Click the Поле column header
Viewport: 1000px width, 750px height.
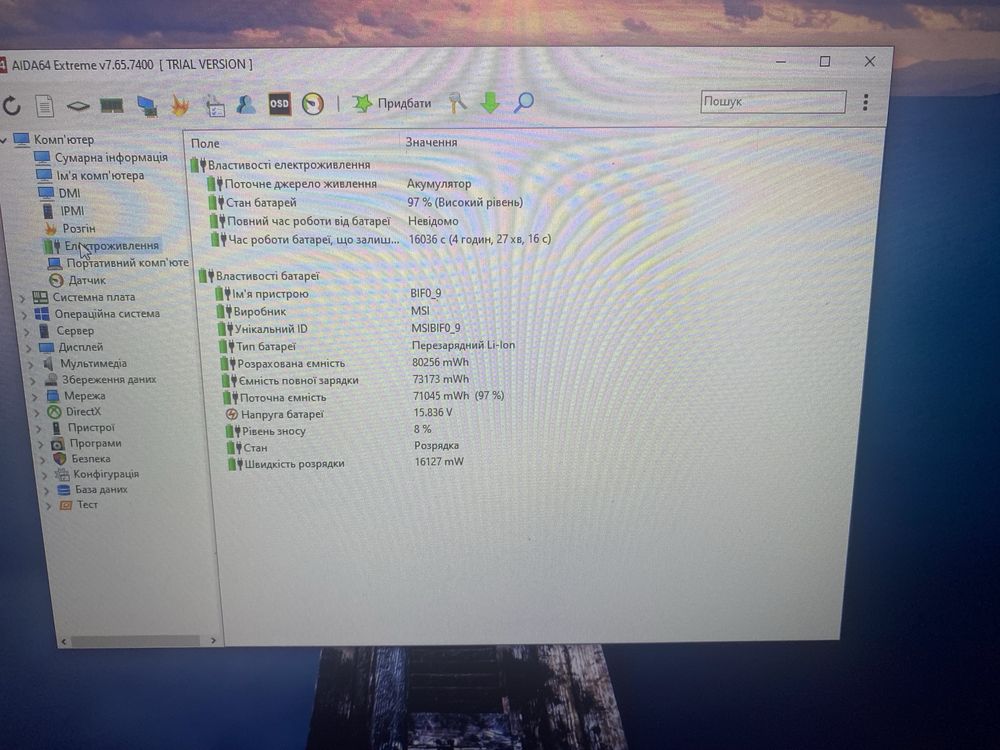coord(205,143)
